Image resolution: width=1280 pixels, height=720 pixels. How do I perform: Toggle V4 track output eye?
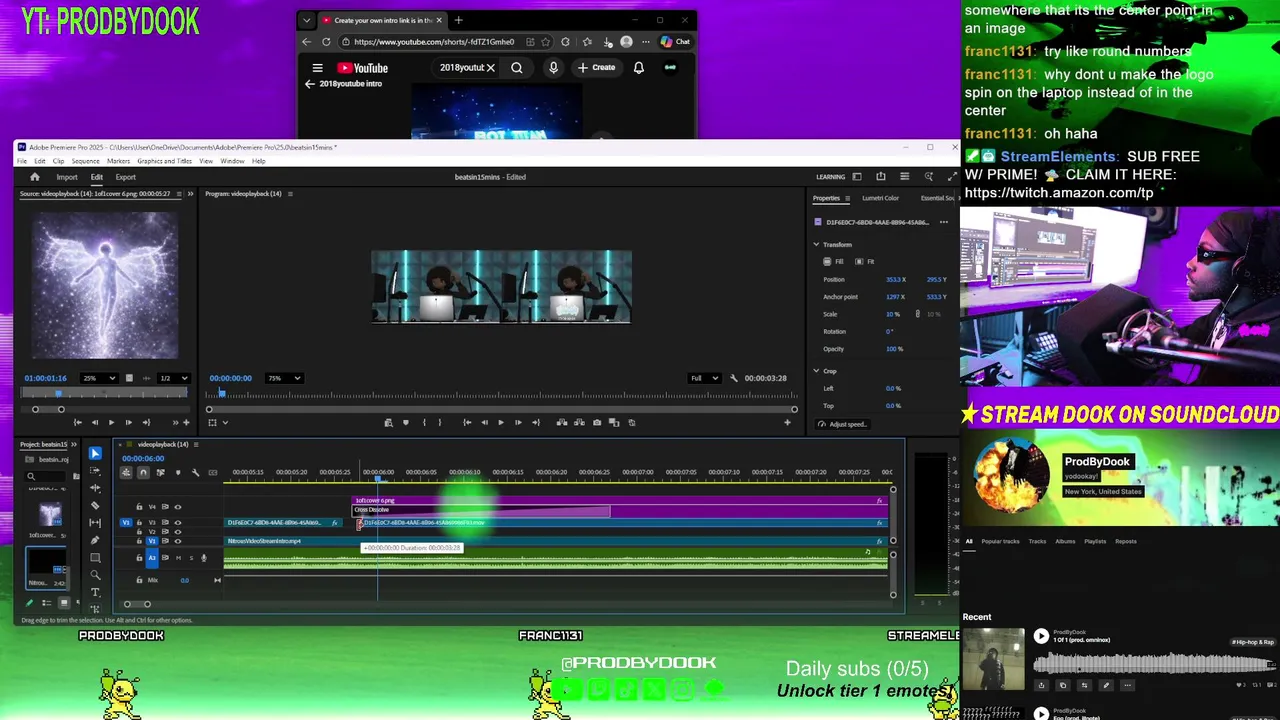[178, 506]
